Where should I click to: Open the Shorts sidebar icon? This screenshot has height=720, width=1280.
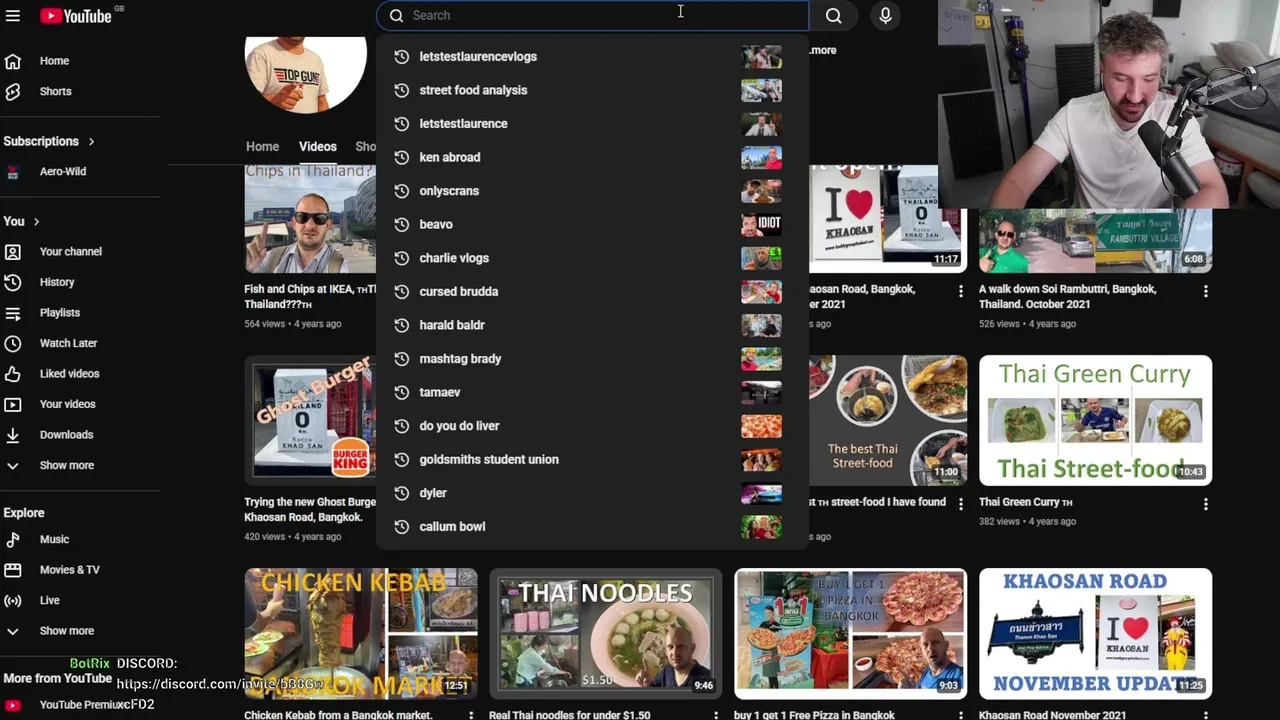point(13,91)
